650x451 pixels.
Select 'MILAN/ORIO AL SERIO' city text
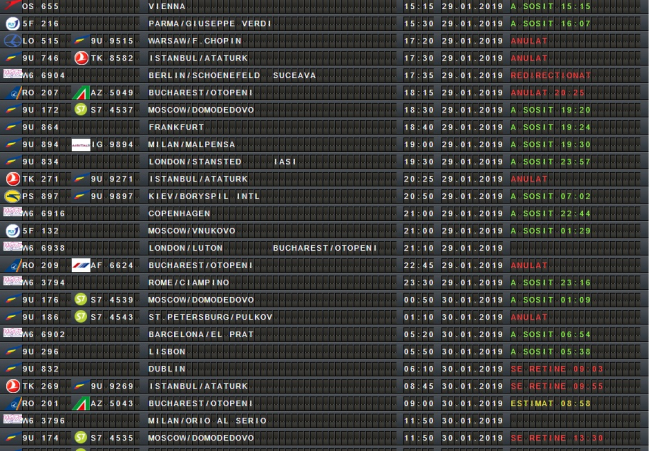coord(207,421)
